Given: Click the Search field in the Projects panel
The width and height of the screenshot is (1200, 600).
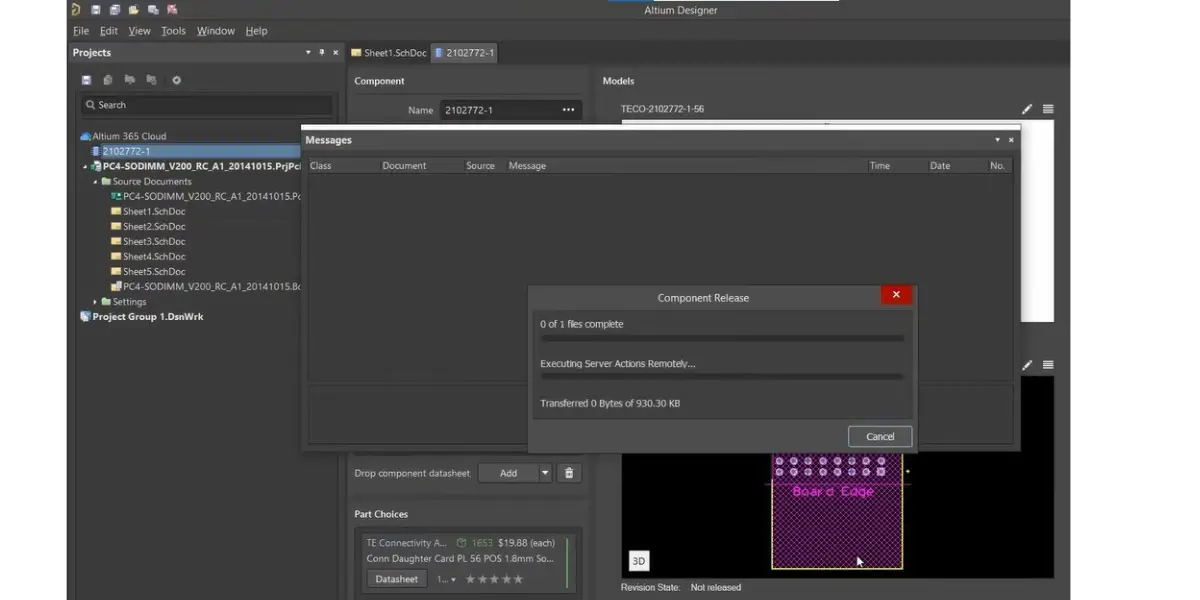Looking at the screenshot, I should pos(206,105).
